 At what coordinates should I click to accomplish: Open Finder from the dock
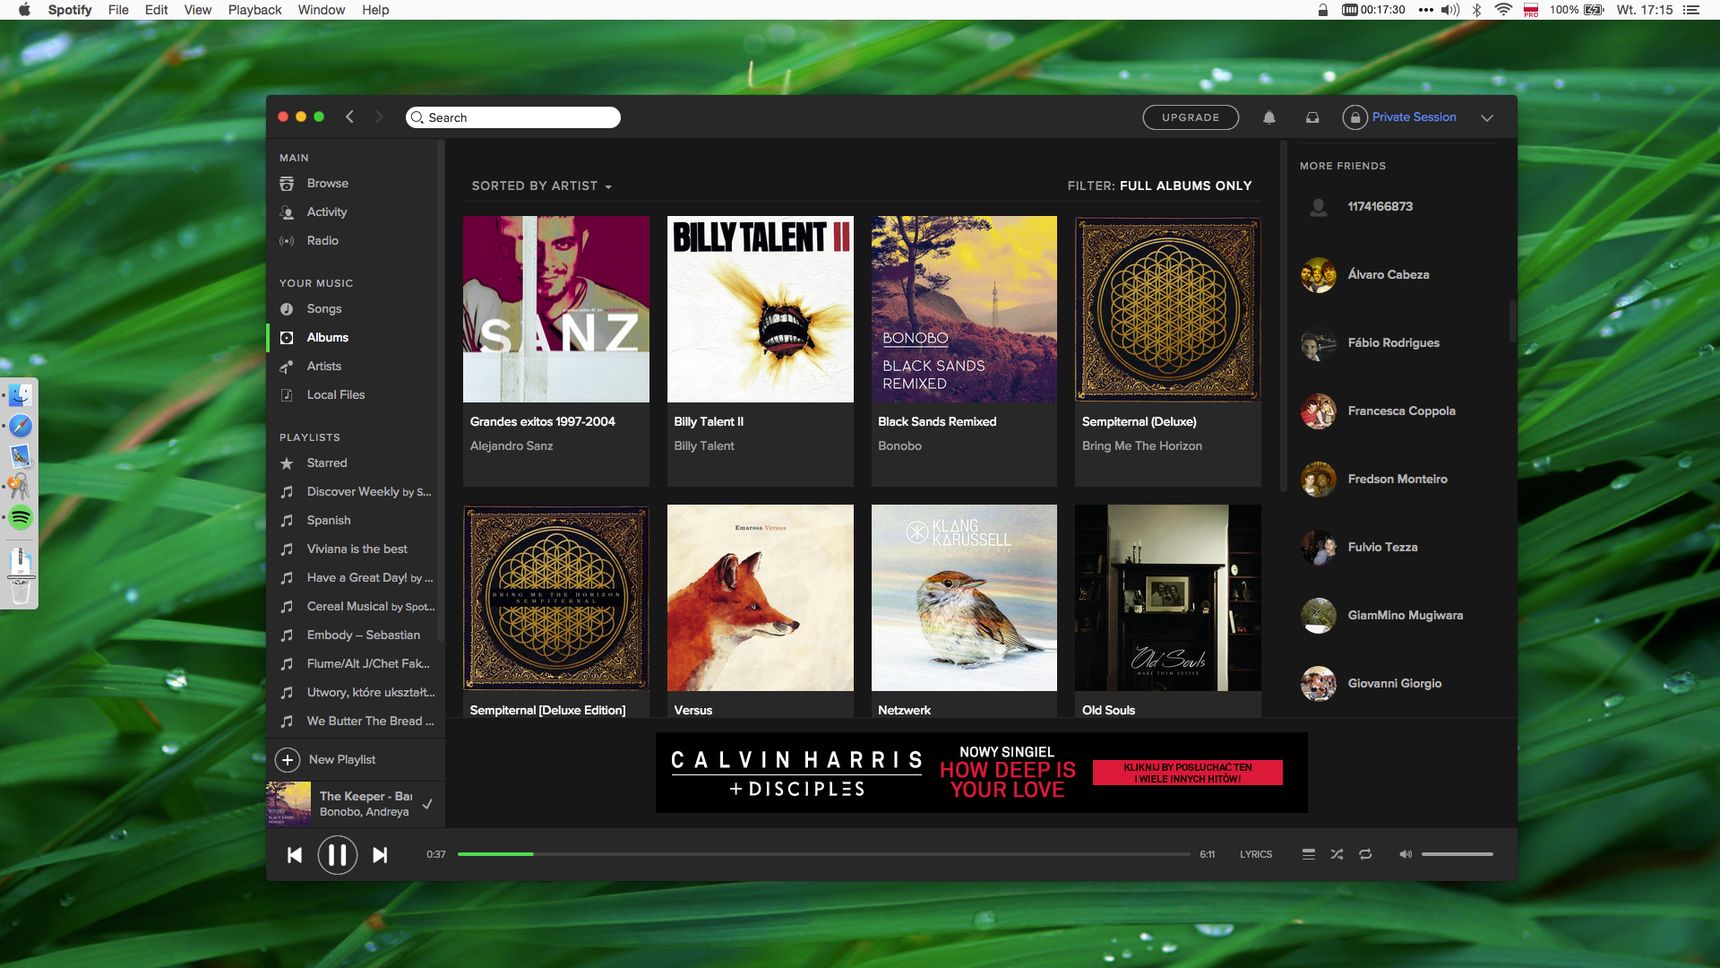(20, 395)
